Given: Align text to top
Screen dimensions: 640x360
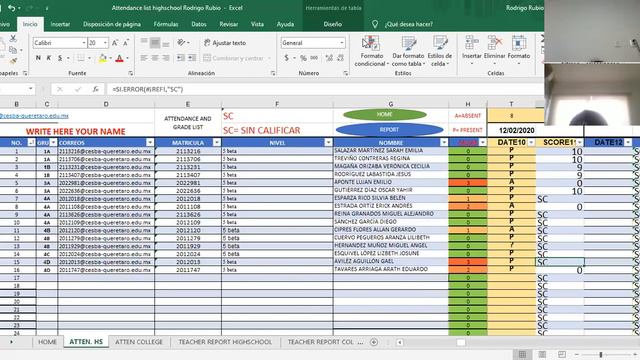Looking at the screenshot, I should (x=144, y=42).
